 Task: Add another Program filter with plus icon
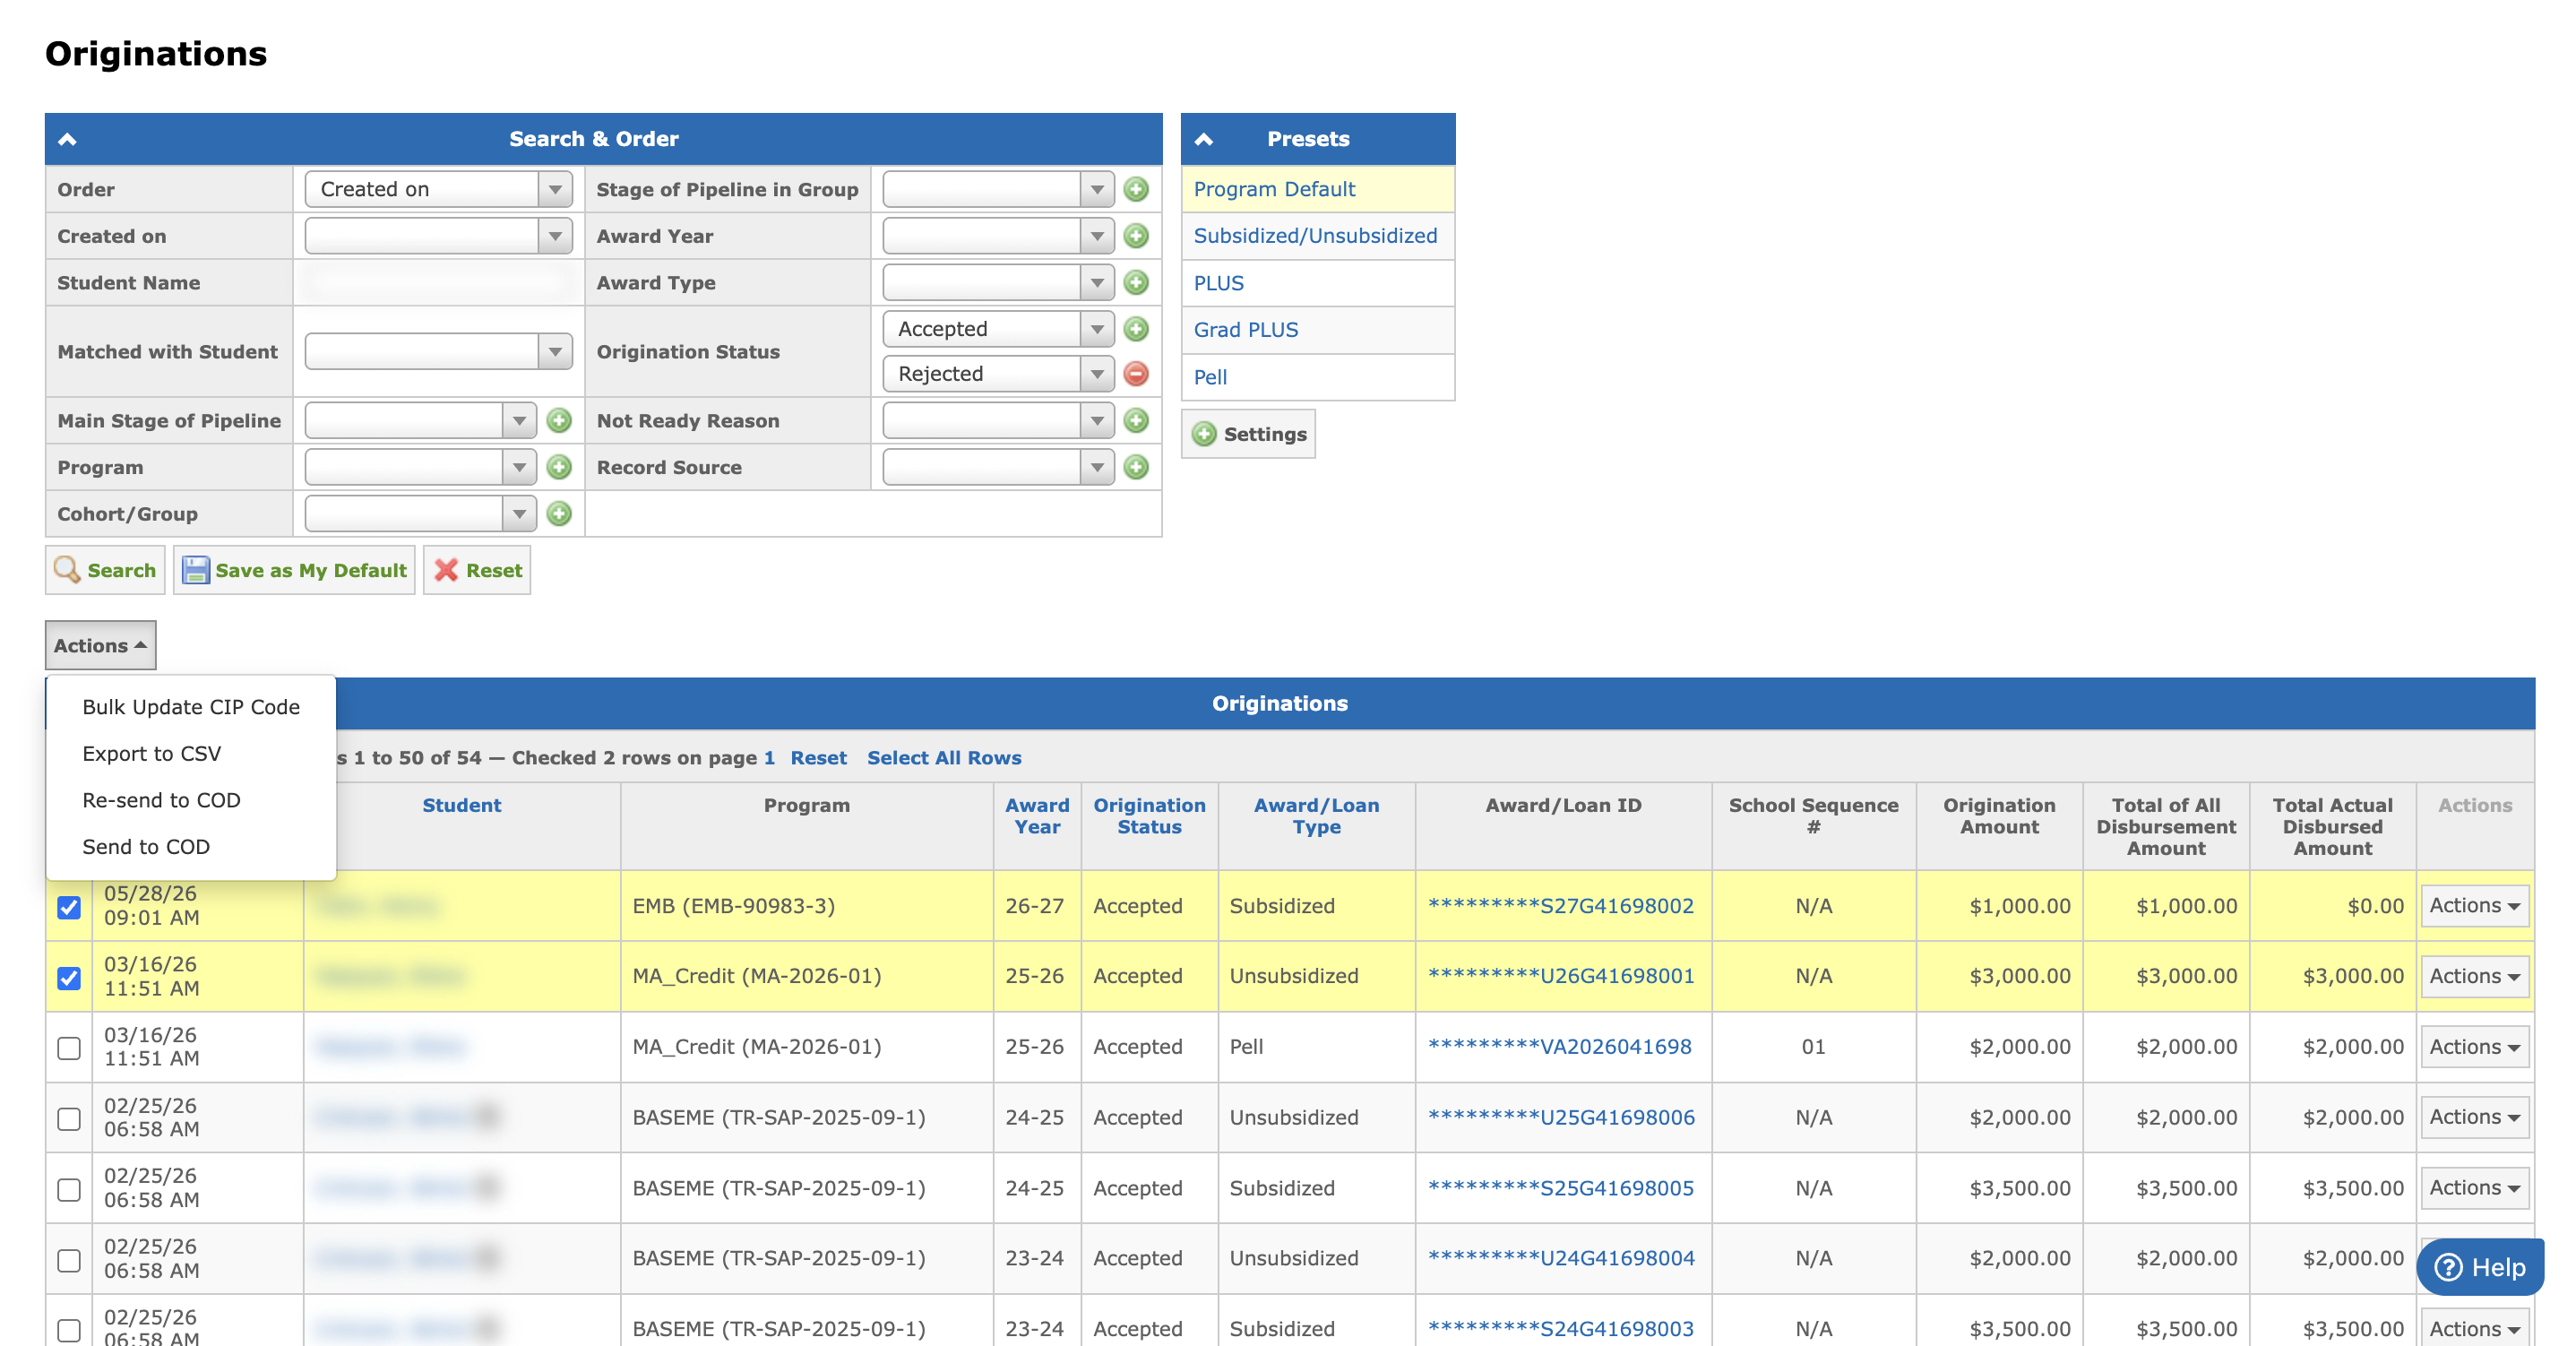[559, 467]
